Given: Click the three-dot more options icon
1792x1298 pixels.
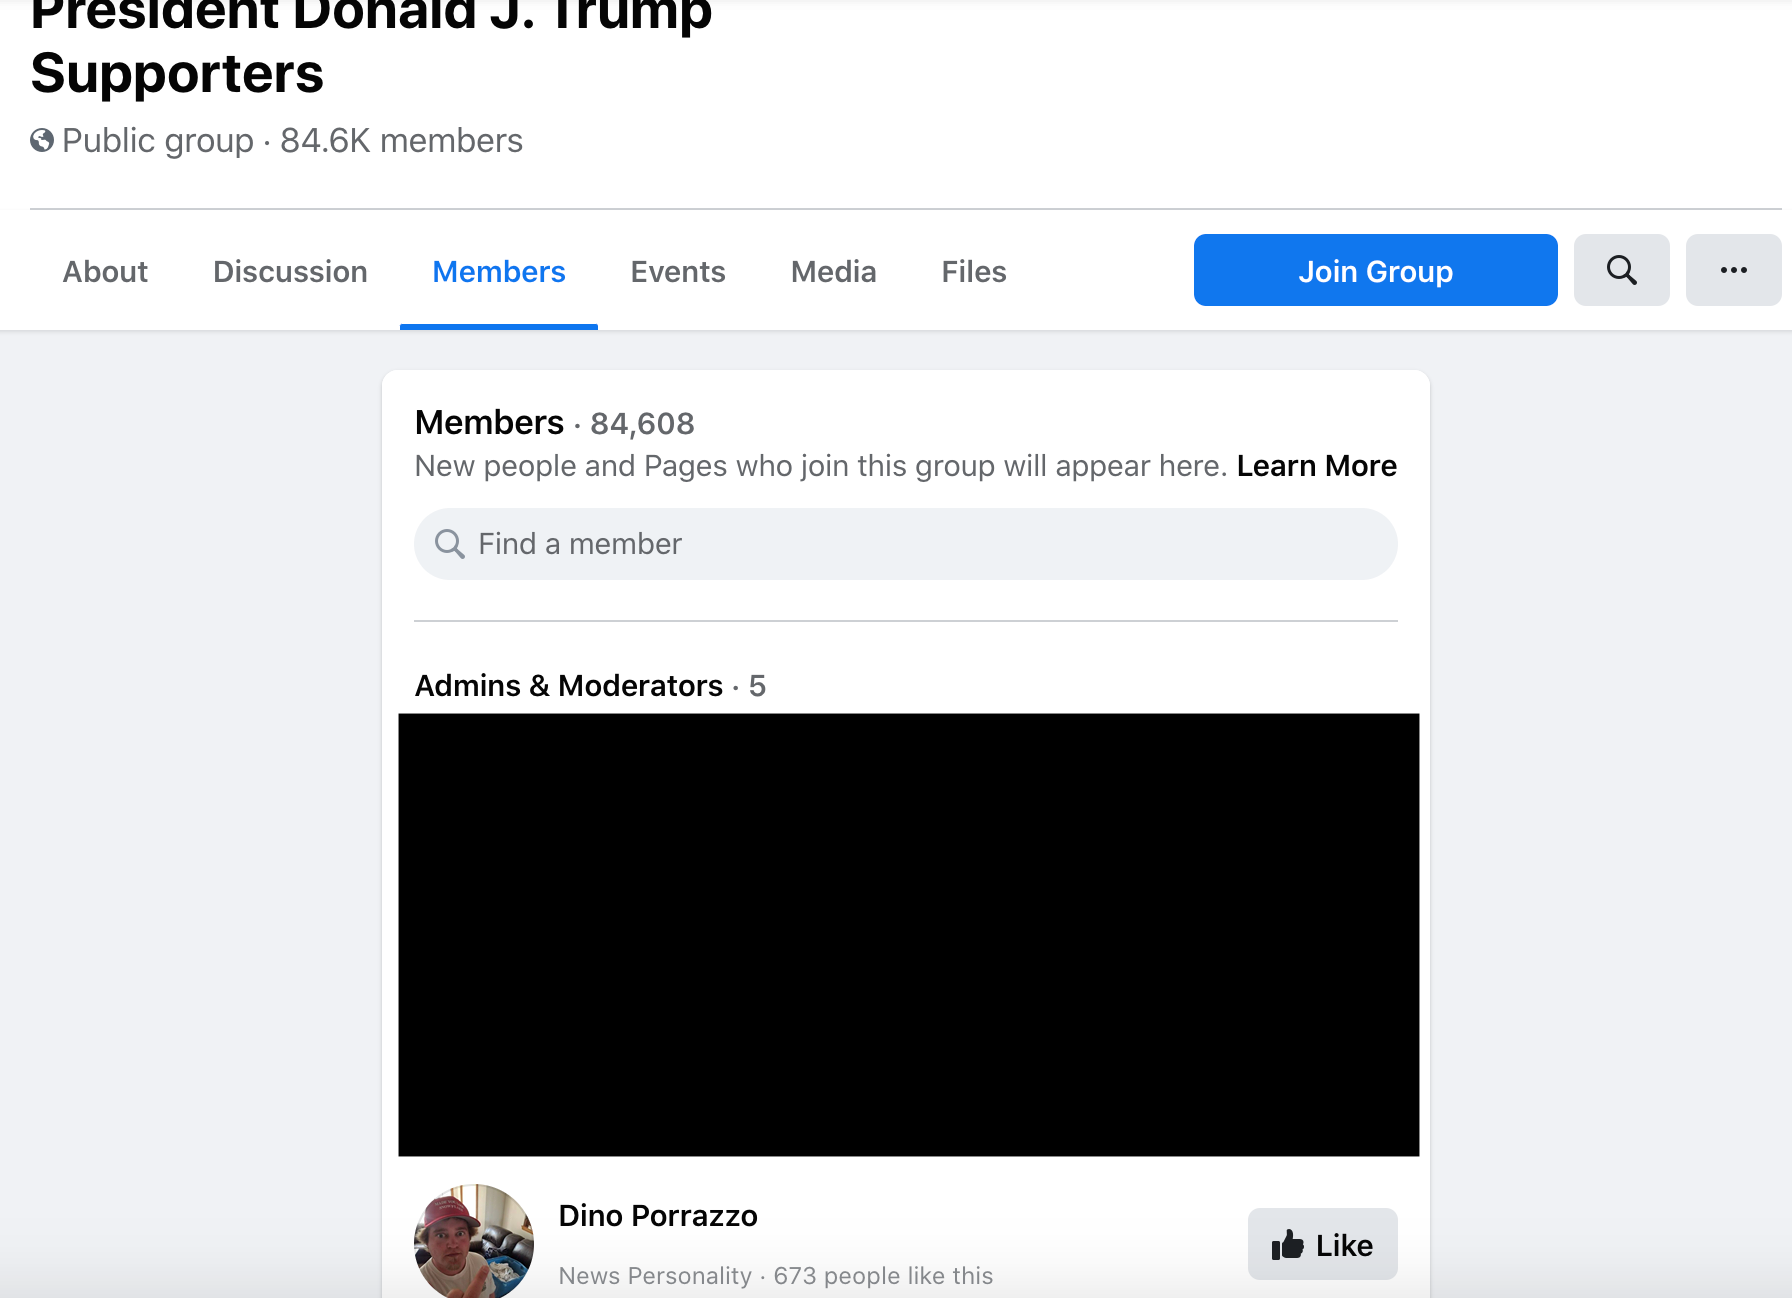Looking at the screenshot, I should (x=1733, y=270).
